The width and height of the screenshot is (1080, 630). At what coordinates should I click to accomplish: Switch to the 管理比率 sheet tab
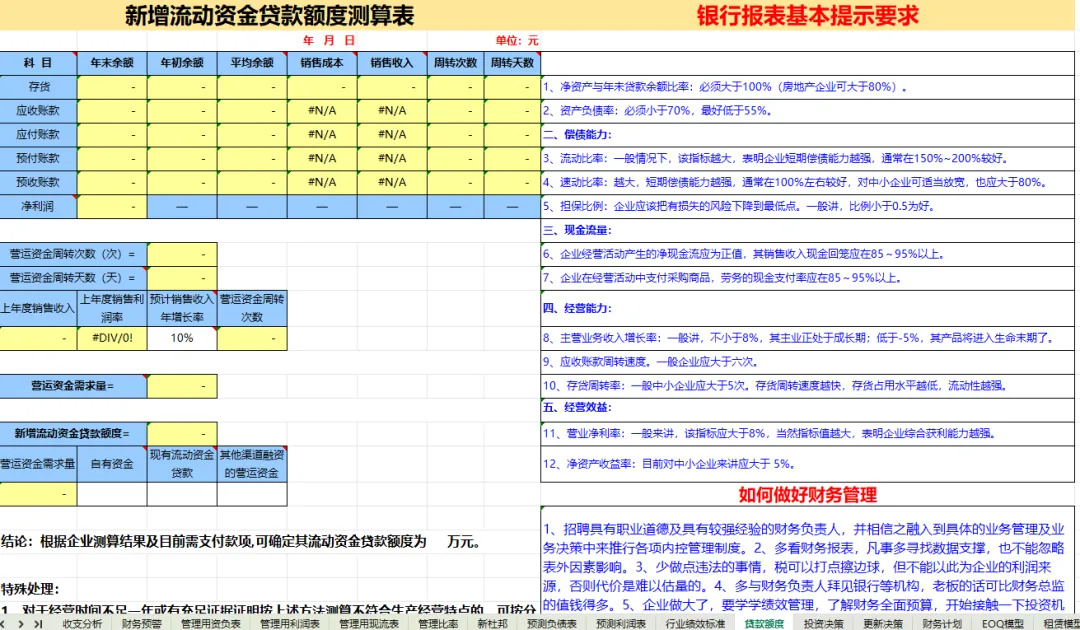click(439, 623)
